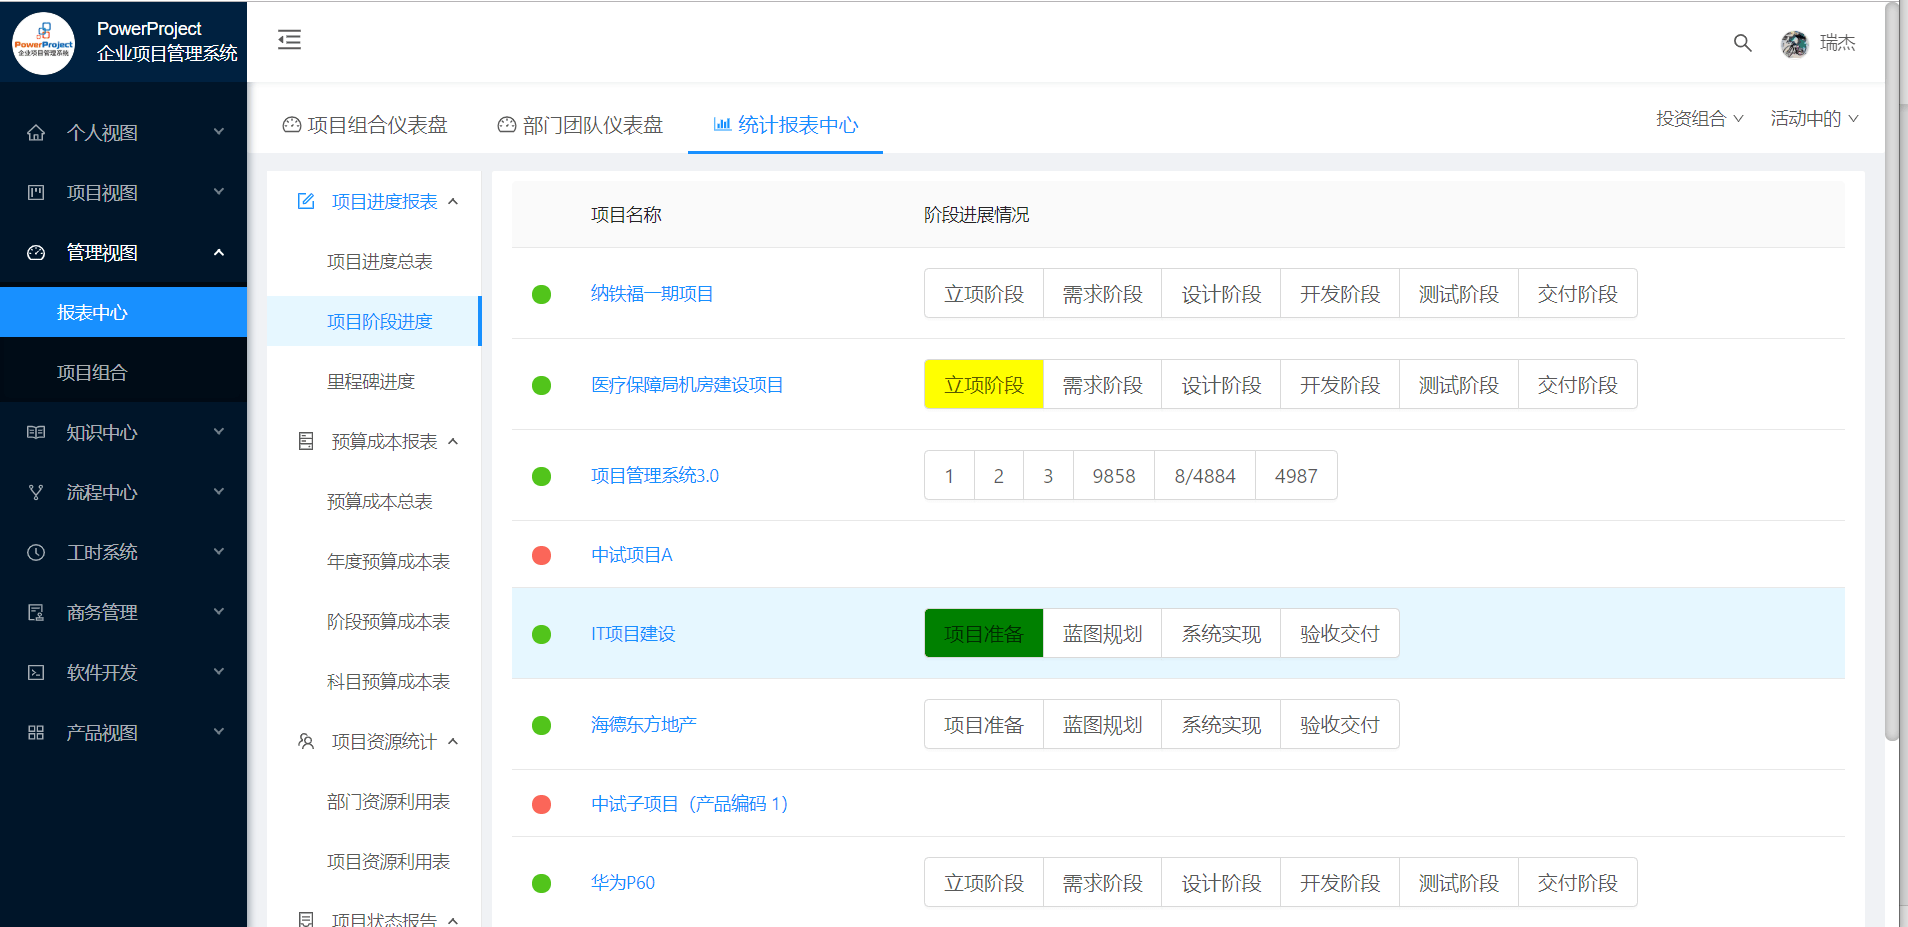Image resolution: width=1908 pixels, height=927 pixels.
Task: Collapse the 预算成本报表 section
Action: coord(453,442)
